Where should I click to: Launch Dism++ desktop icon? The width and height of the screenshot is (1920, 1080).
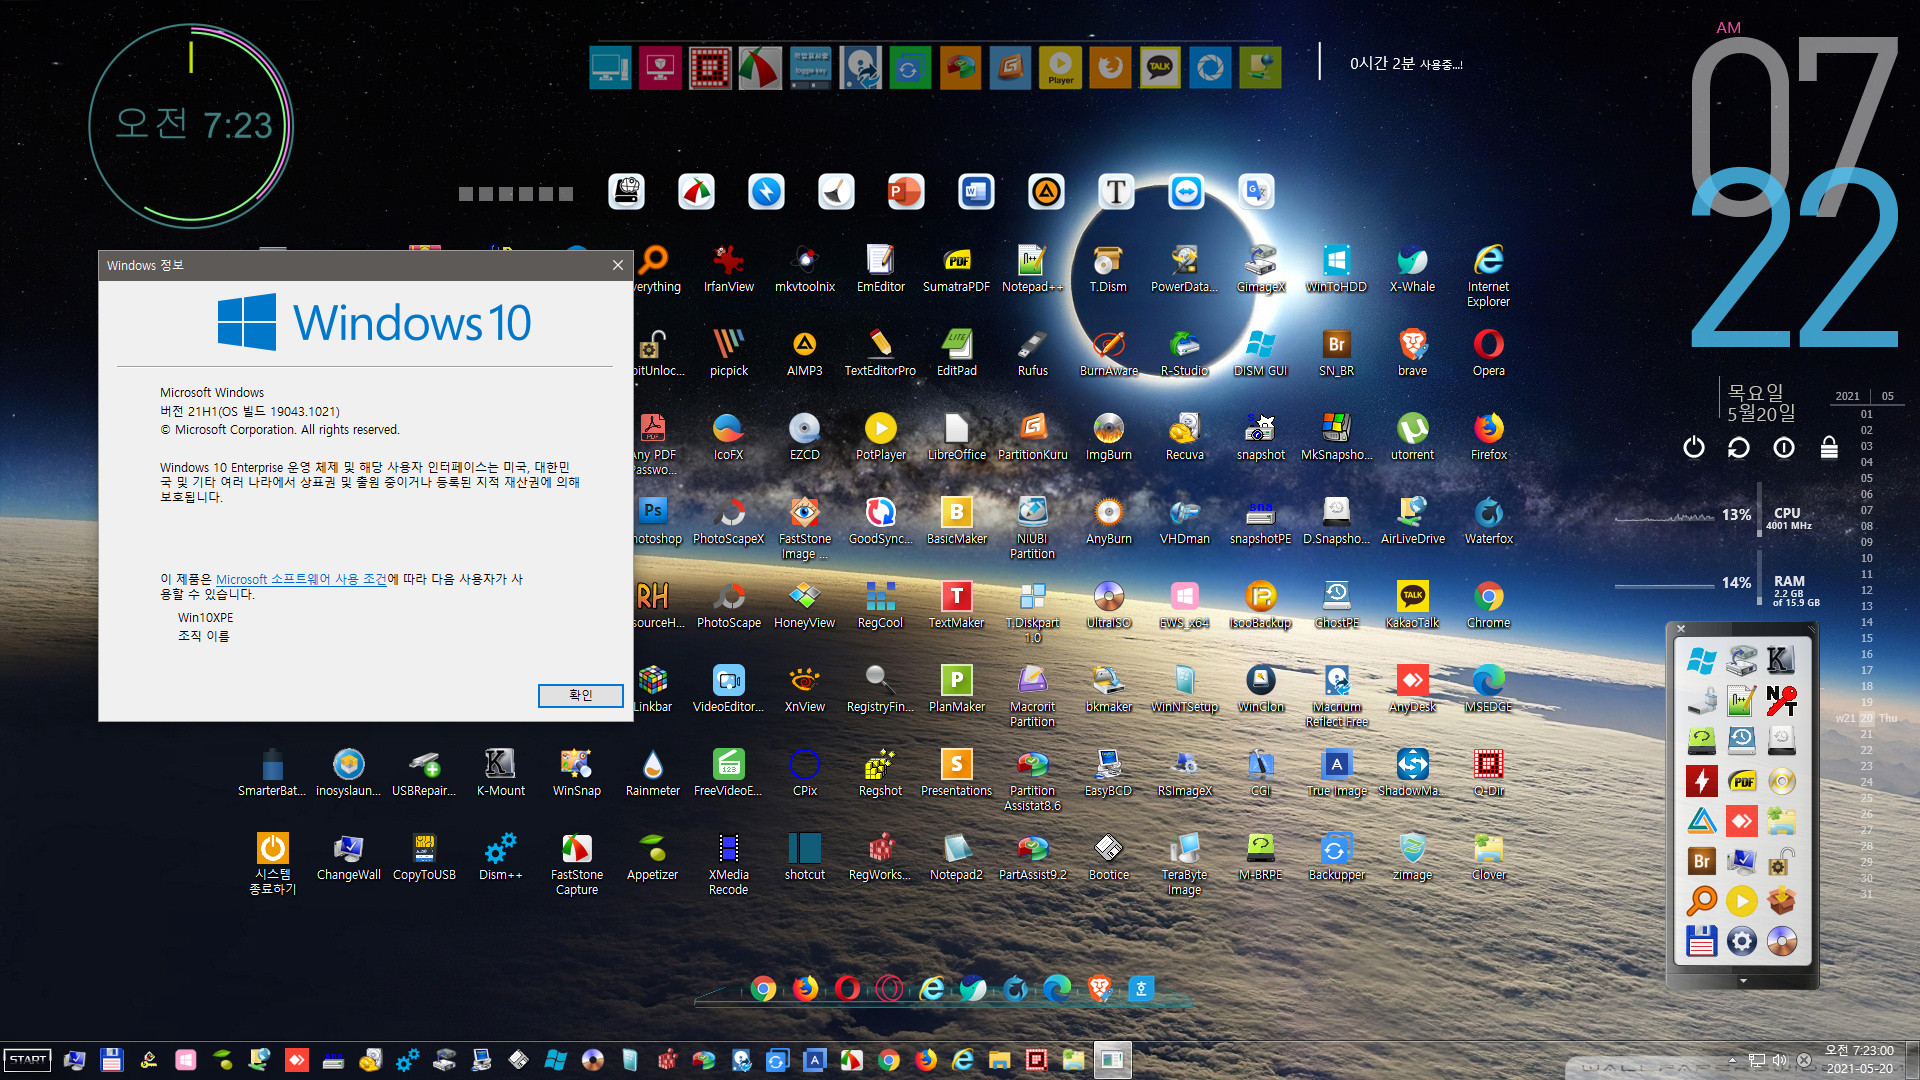tap(500, 857)
